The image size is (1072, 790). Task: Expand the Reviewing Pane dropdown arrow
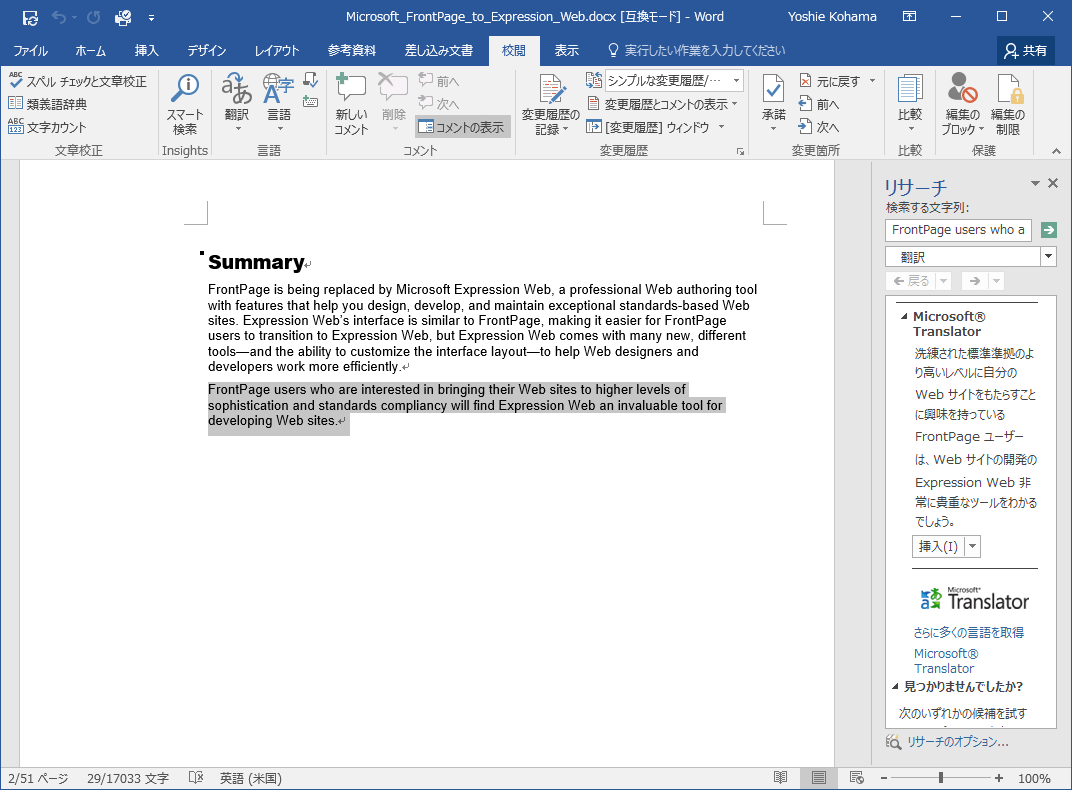pos(722,127)
